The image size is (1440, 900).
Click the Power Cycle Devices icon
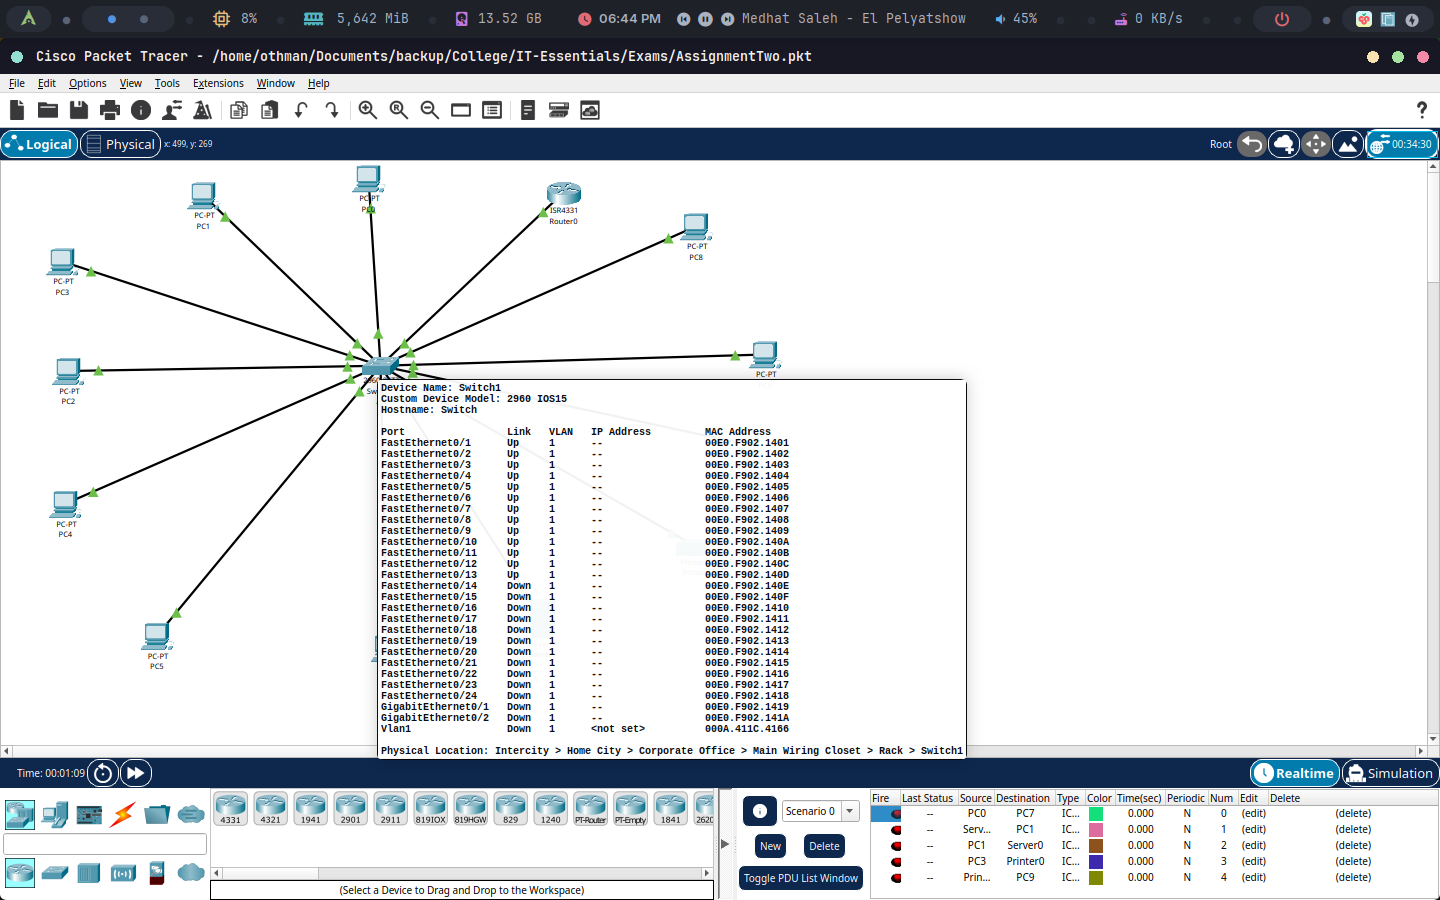tap(103, 773)
